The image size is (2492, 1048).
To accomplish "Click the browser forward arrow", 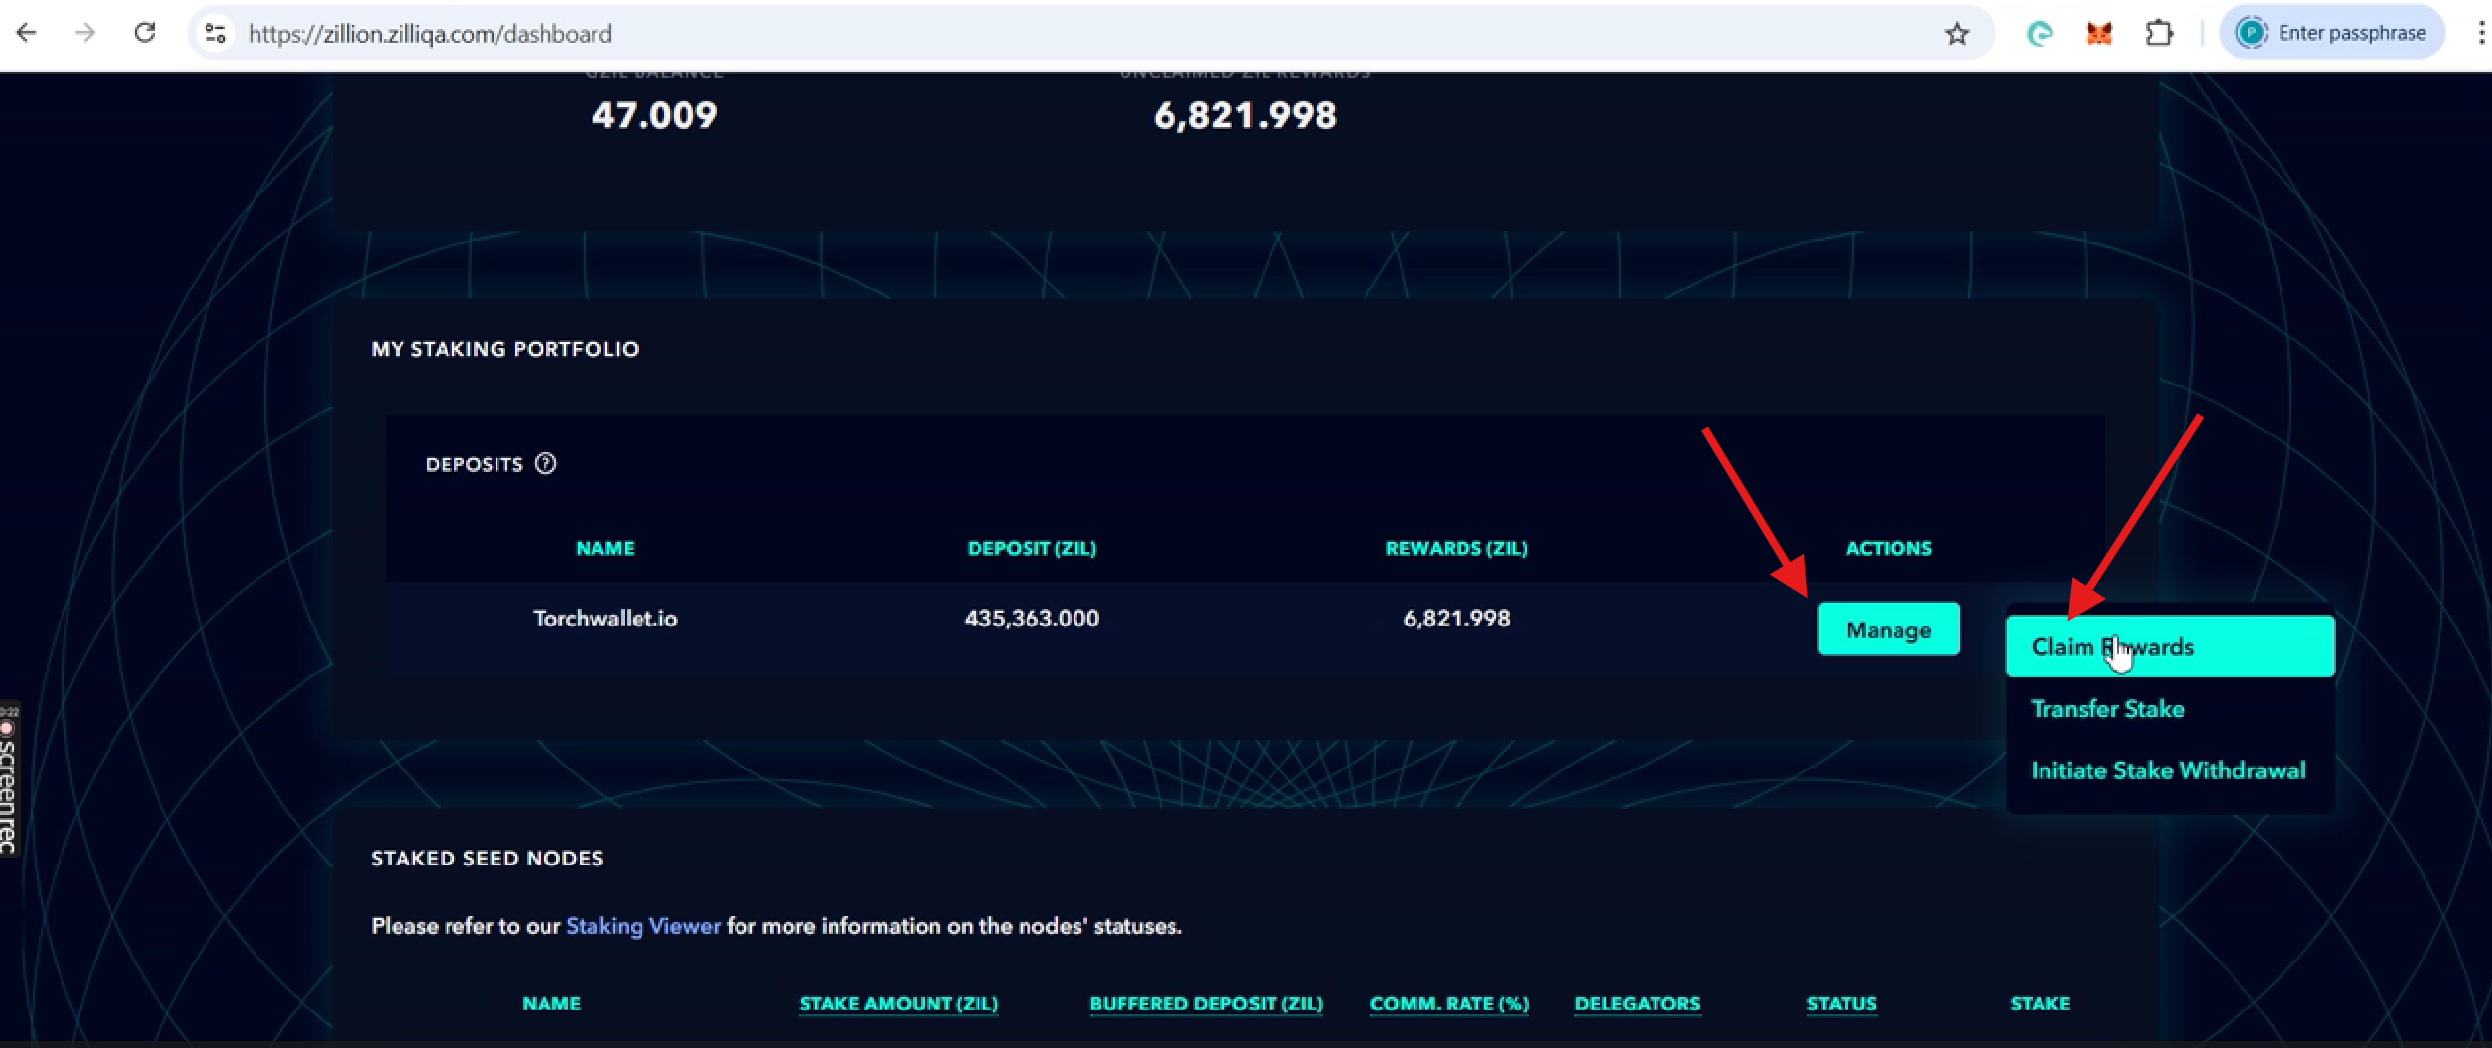I will coord(85,33).
